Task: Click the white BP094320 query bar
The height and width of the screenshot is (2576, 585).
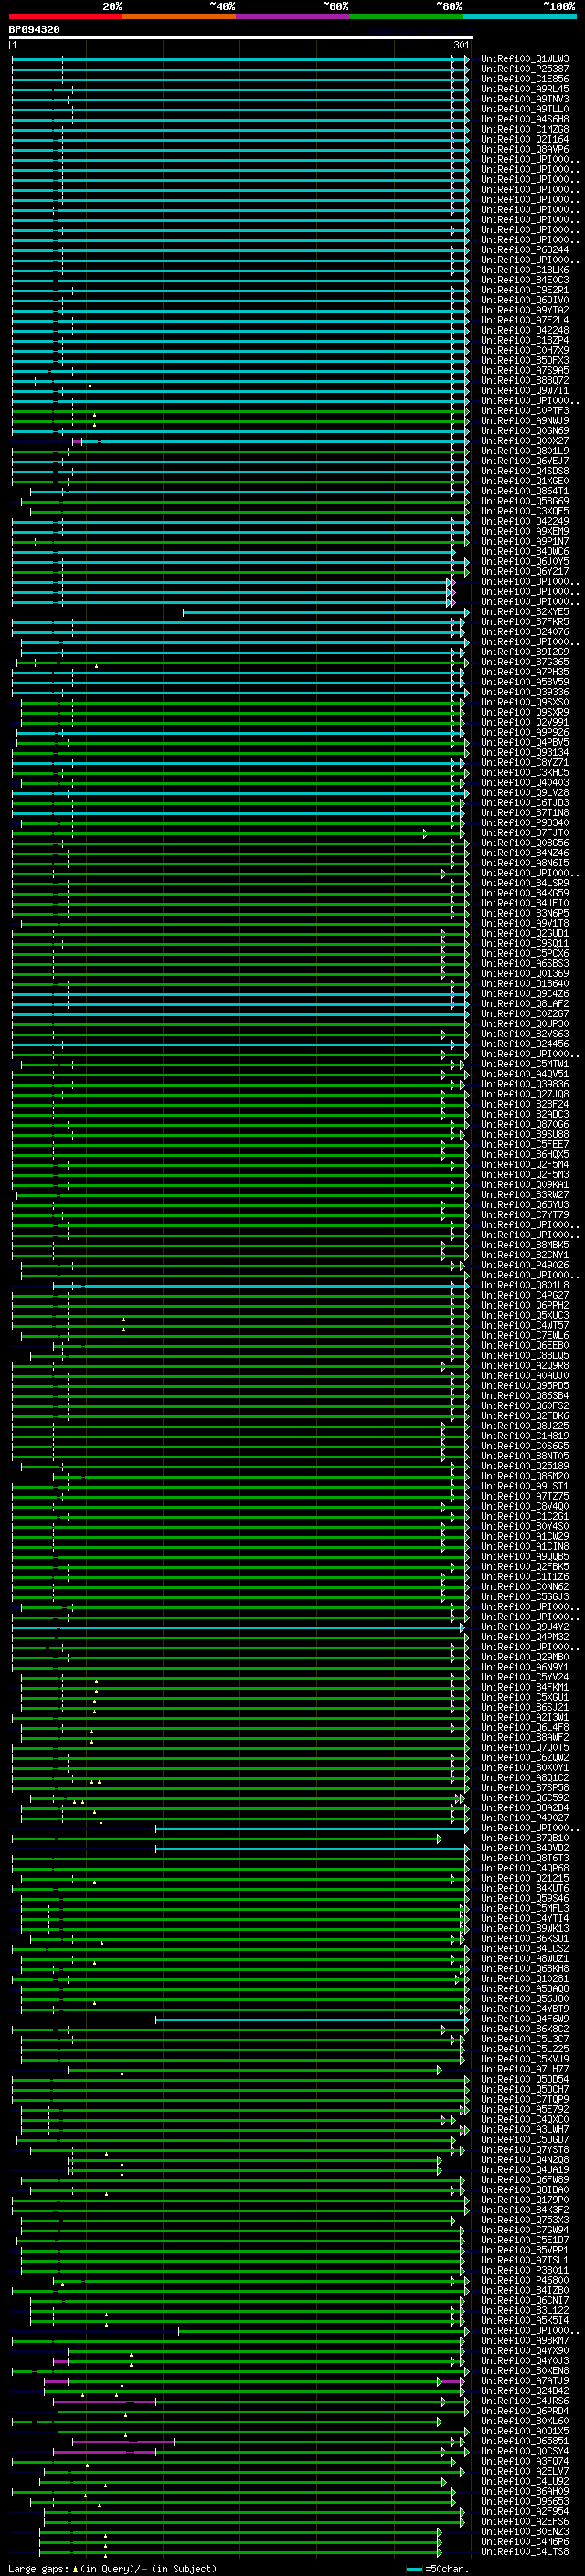Action: click(240, 37)
